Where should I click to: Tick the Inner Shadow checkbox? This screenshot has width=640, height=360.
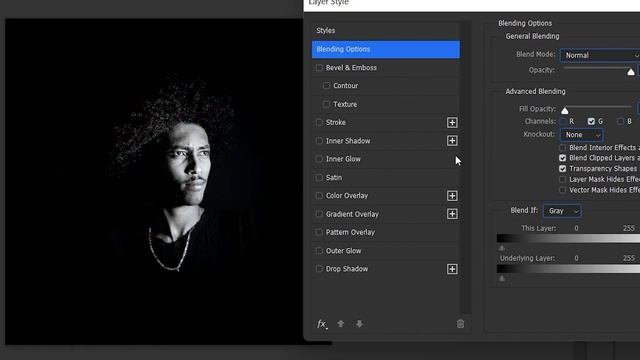319,141
